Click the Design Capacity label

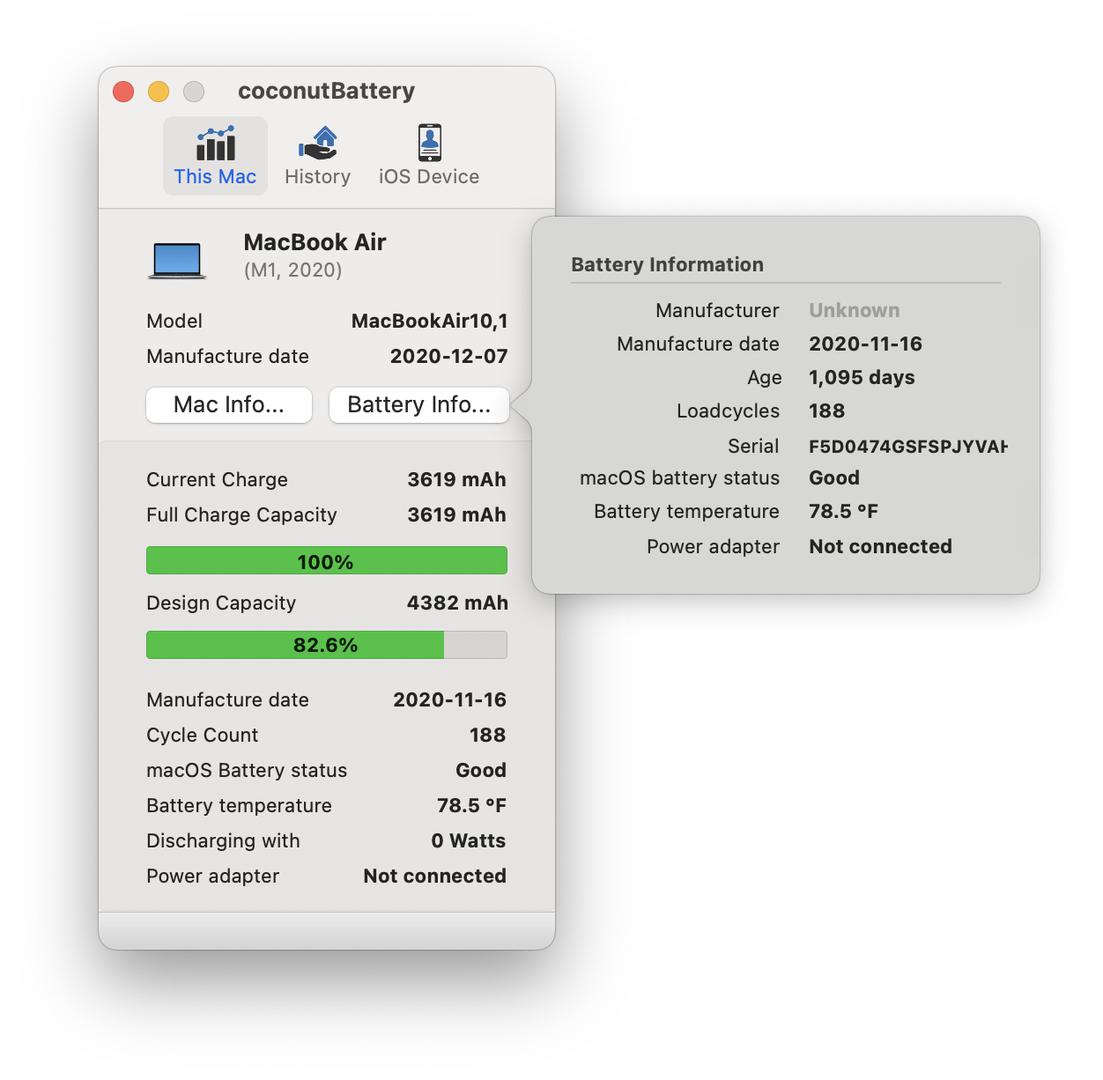pyautogui.click(x=221, y=603)
